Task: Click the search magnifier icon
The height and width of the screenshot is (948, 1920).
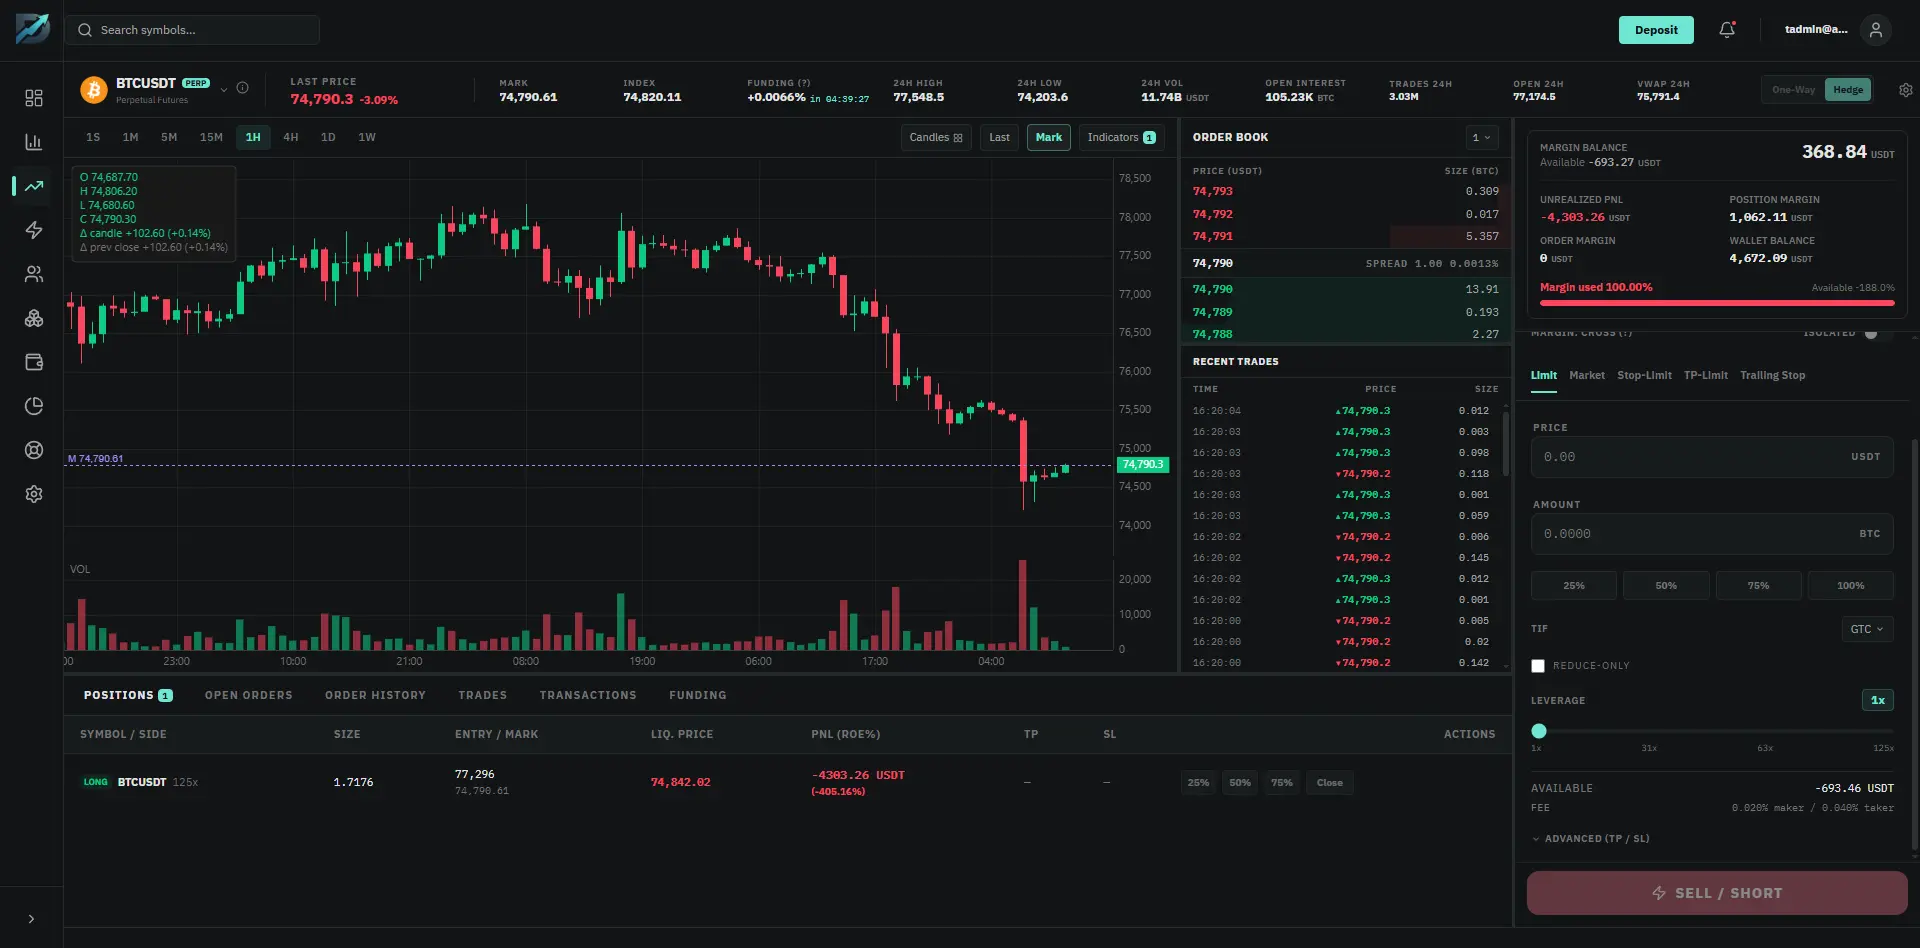Action: click(85, 30)
